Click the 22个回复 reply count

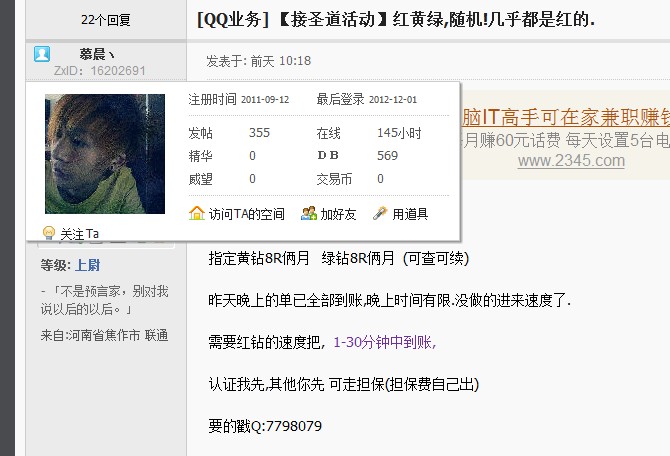click(x=106, y=20)
